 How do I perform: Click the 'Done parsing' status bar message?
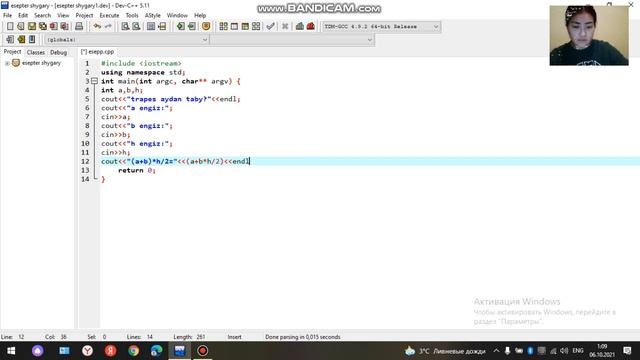(302, 337)
